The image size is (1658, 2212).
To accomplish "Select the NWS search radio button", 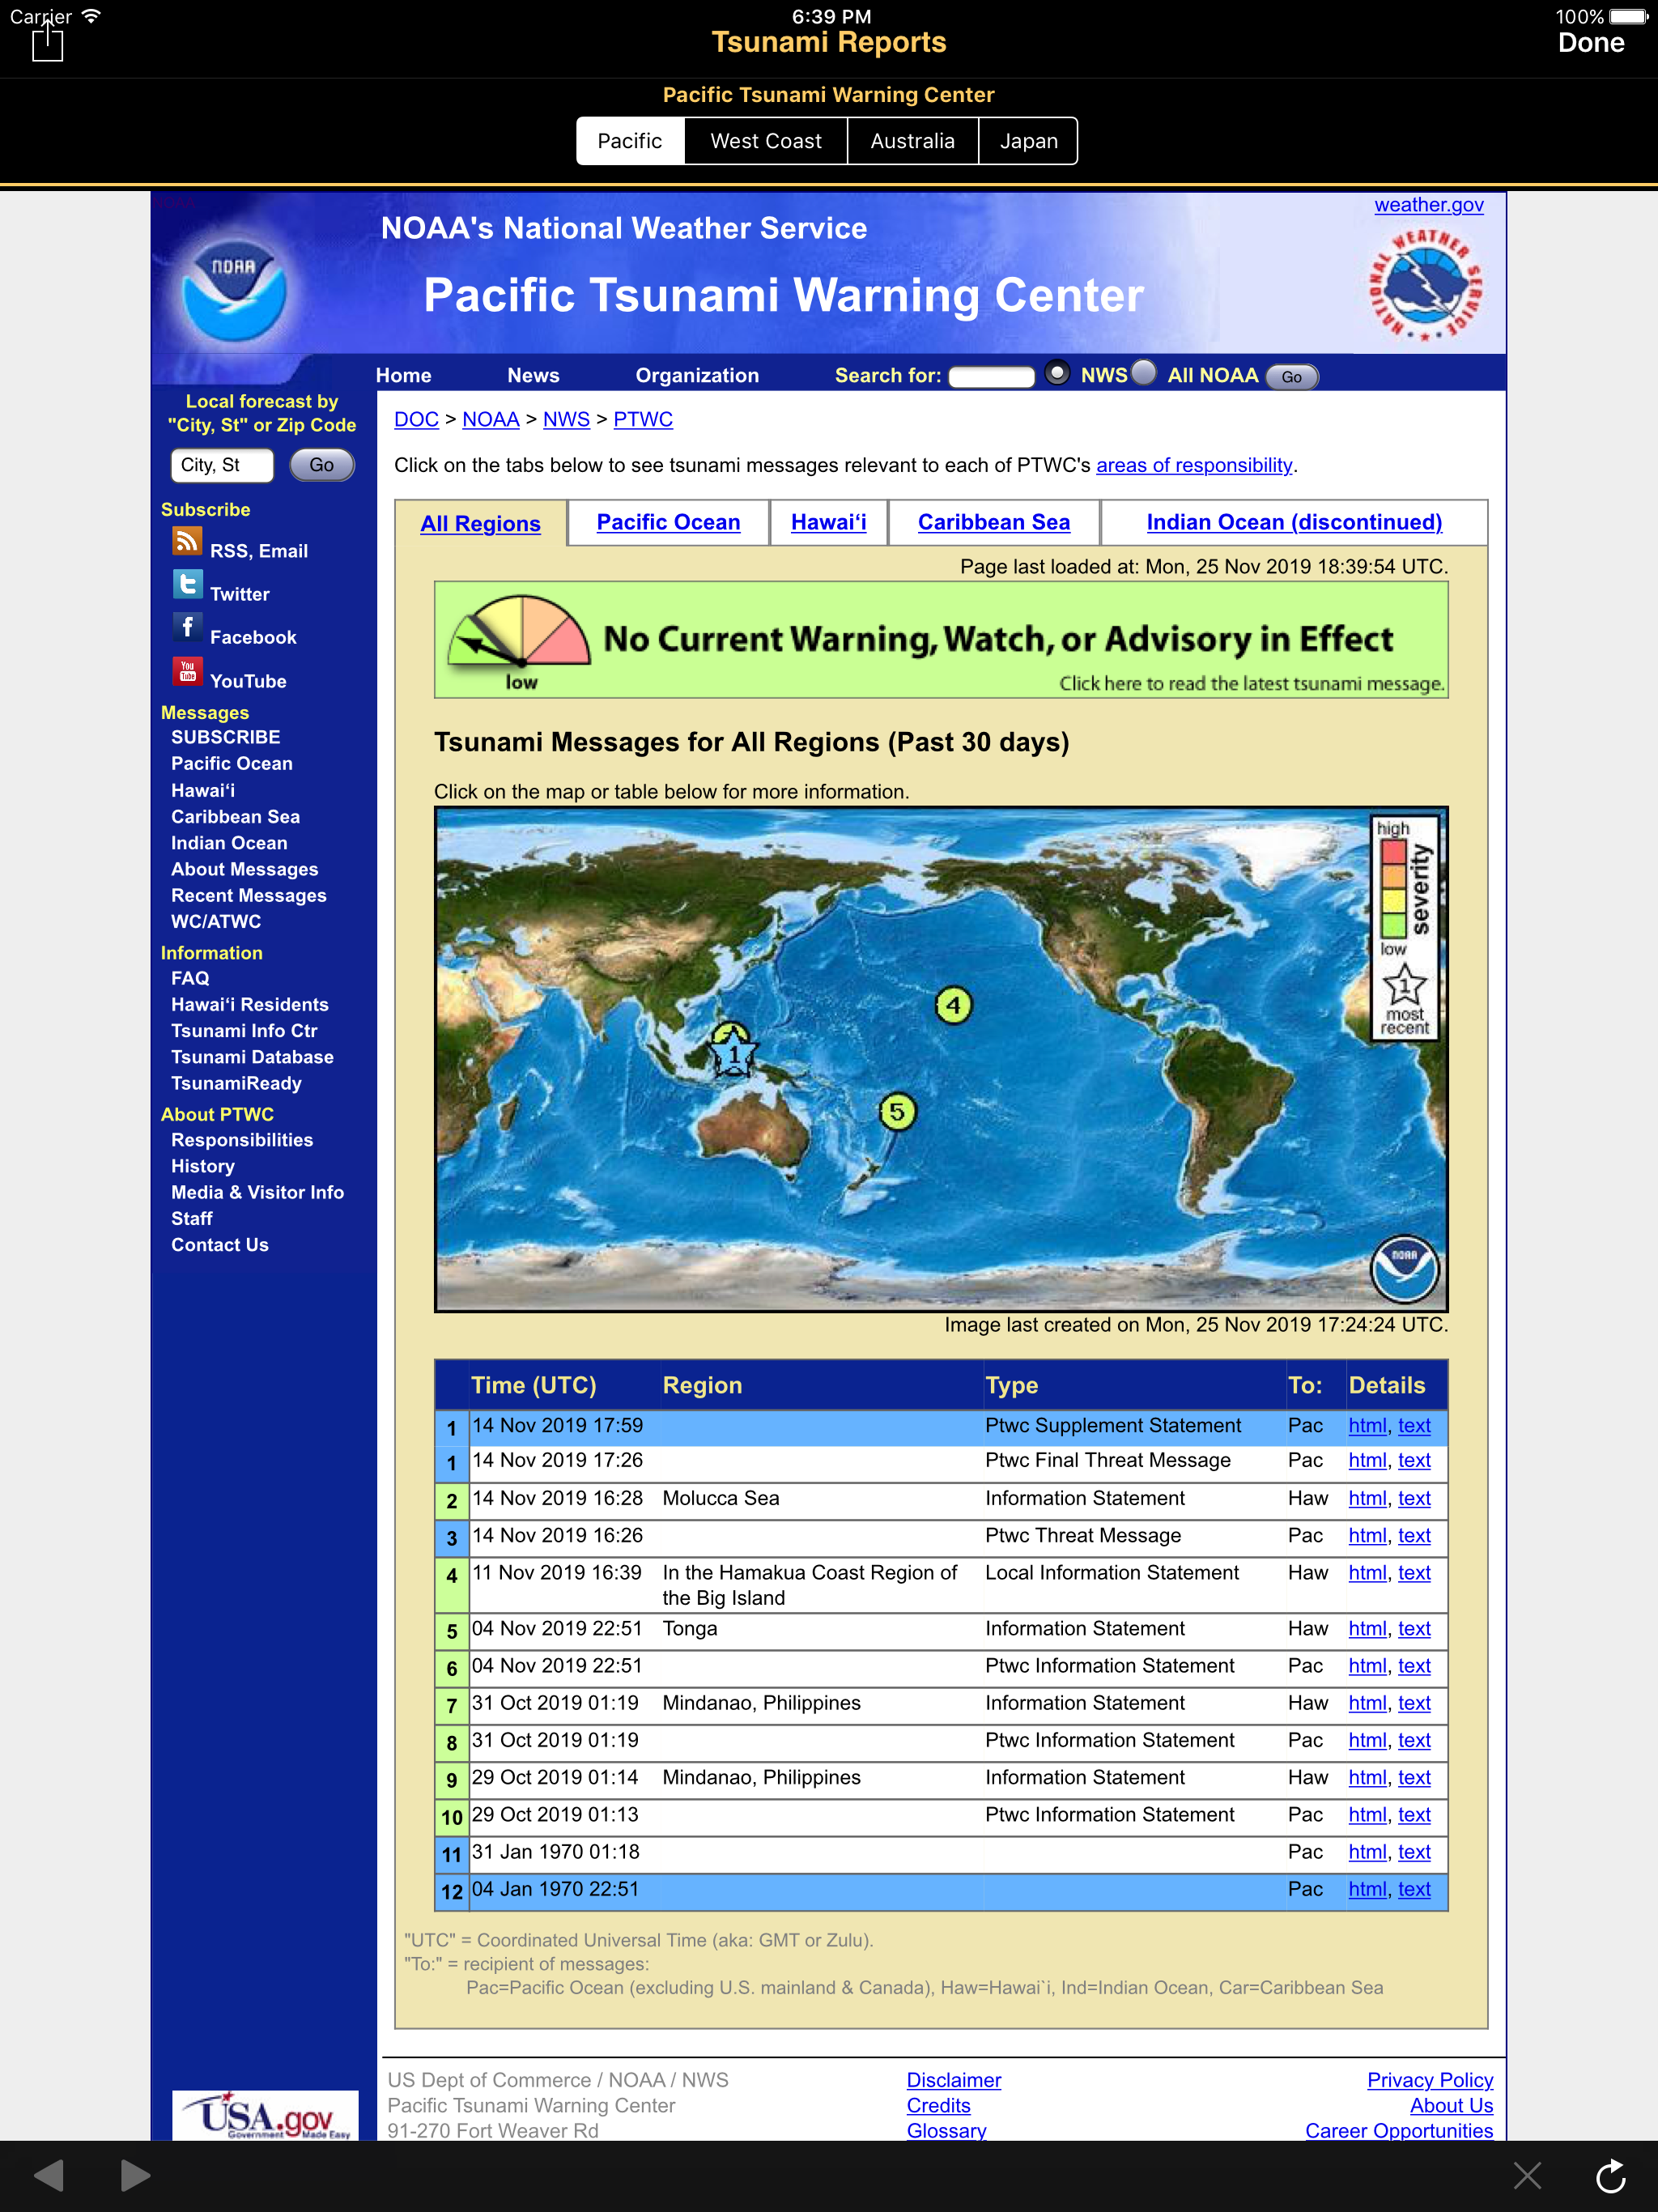I will (1057, 375).
